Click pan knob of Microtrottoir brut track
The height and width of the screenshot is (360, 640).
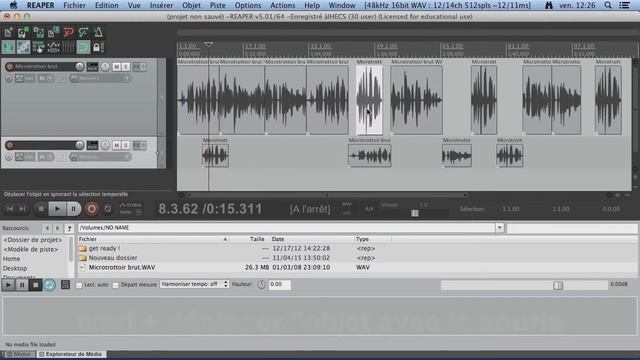pyautogui.click(x=105, y=67)
